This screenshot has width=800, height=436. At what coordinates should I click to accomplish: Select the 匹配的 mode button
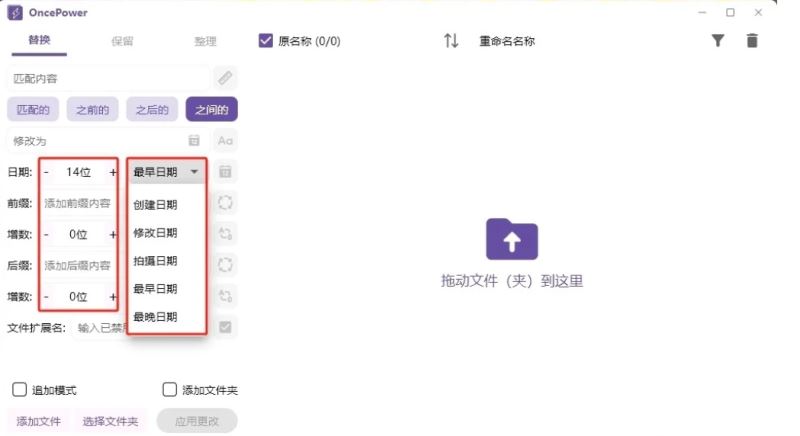(x=33, y=110)
